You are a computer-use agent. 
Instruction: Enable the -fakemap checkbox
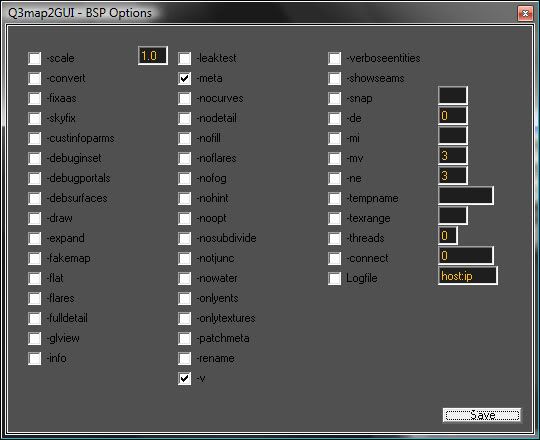click(34, 258)
